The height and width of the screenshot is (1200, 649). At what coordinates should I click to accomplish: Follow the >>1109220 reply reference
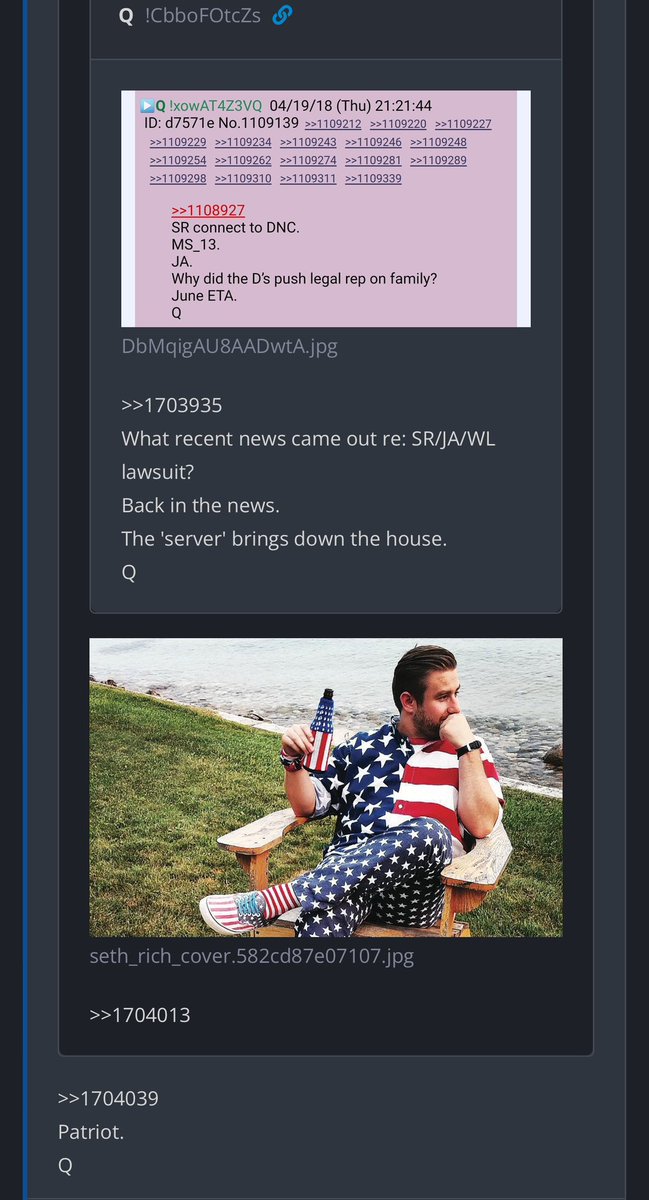click(398, 124)
